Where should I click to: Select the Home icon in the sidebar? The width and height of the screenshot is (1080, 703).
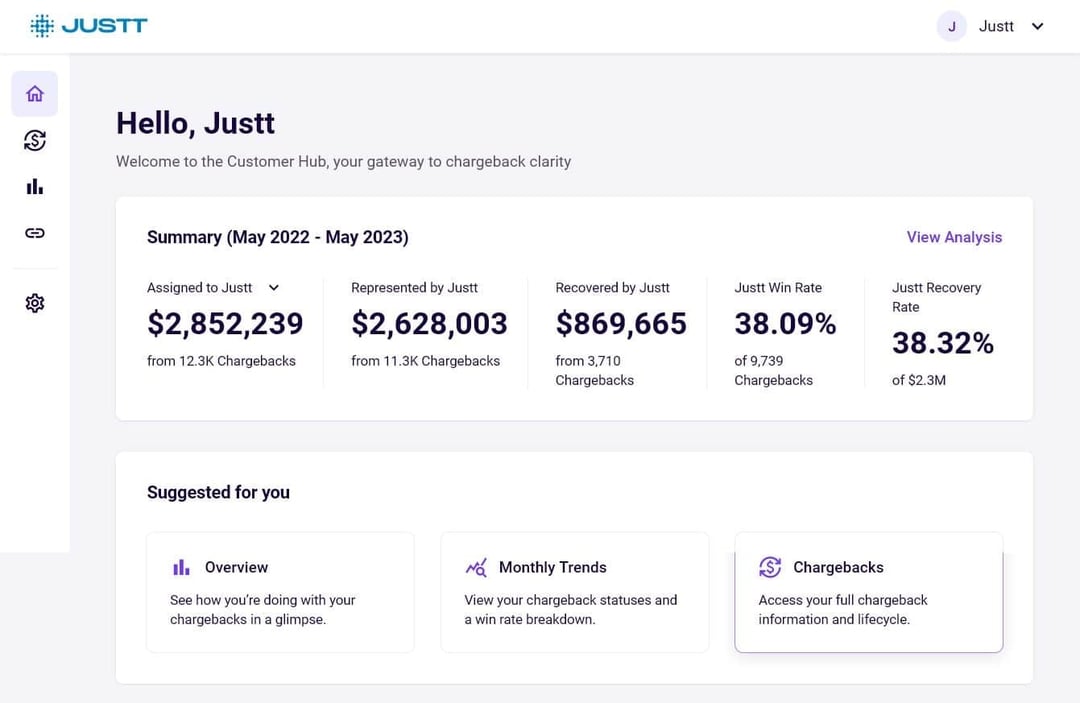pos(34,92)
